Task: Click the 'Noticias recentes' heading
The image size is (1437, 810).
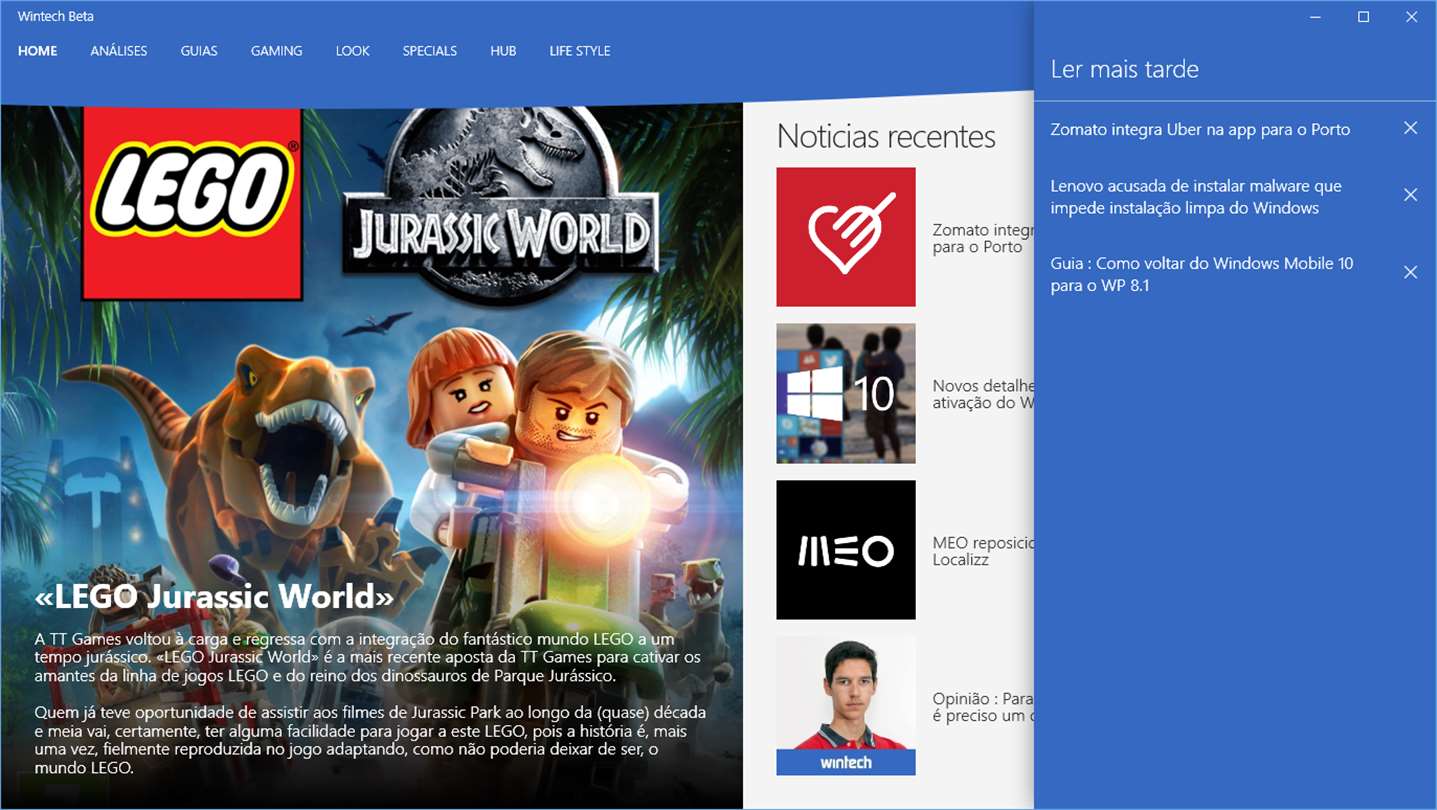Action: point(886,136)
